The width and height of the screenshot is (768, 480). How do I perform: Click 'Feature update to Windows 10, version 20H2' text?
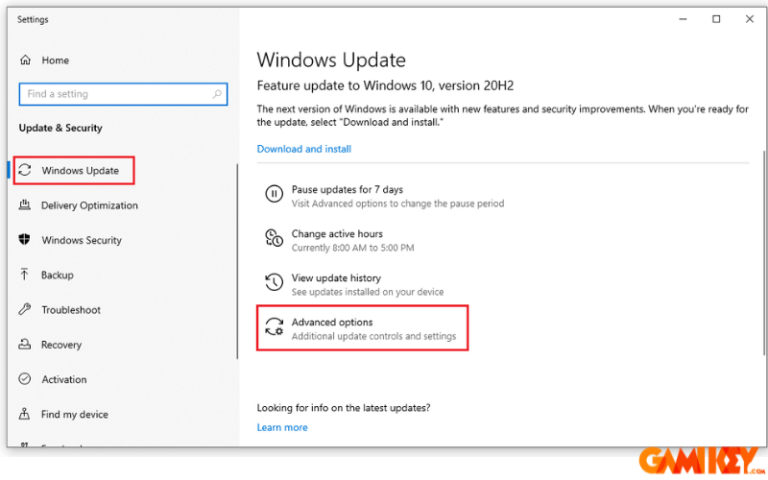[x=385, y=86]
